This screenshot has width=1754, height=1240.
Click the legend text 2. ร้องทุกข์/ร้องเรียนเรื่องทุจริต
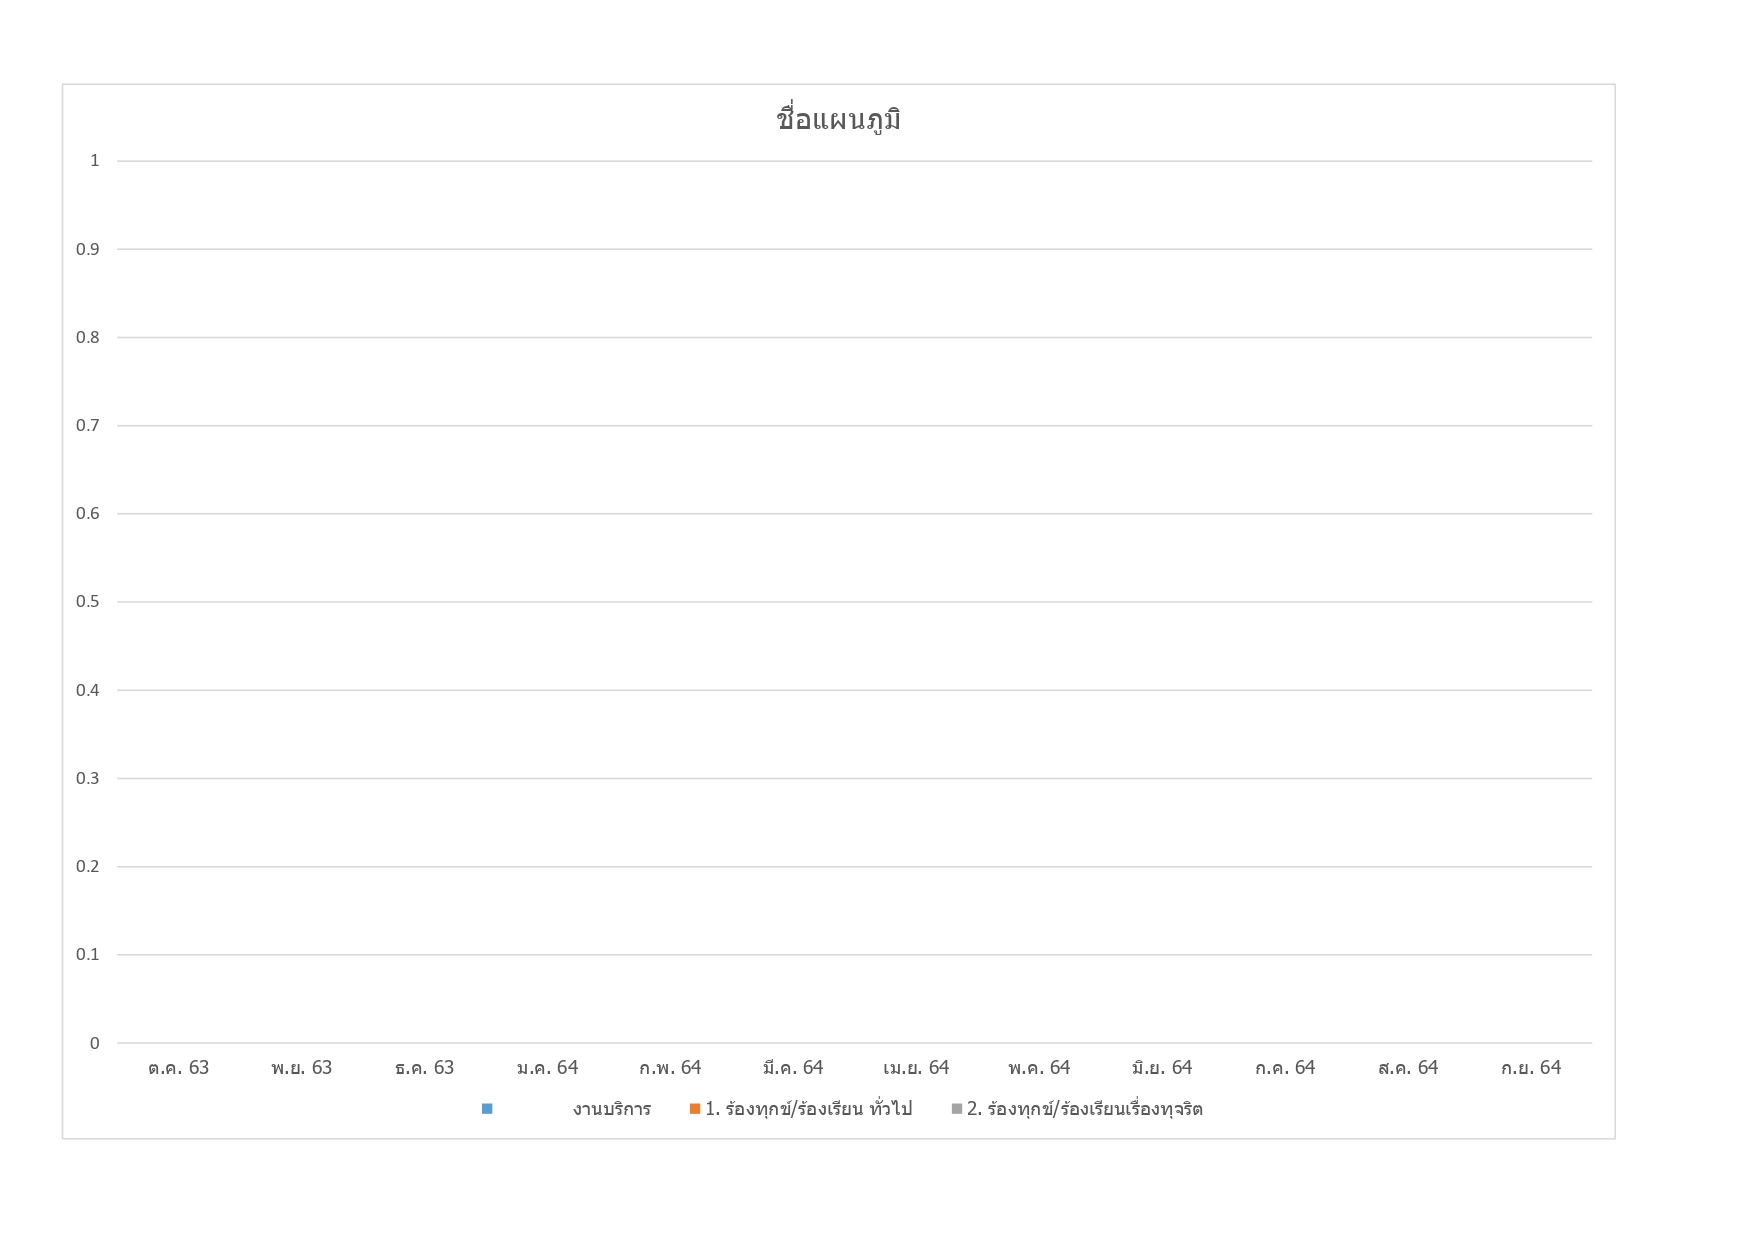1084,1109
